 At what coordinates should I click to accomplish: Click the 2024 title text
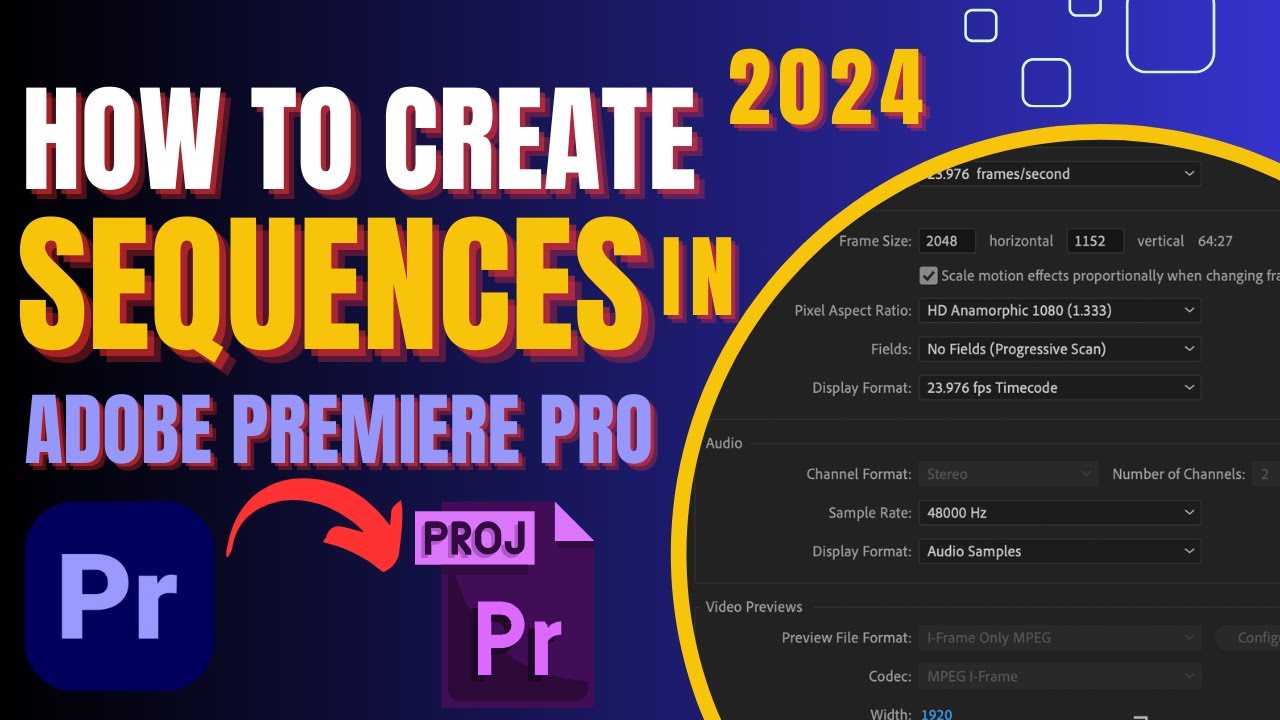(x=826, y=89)
